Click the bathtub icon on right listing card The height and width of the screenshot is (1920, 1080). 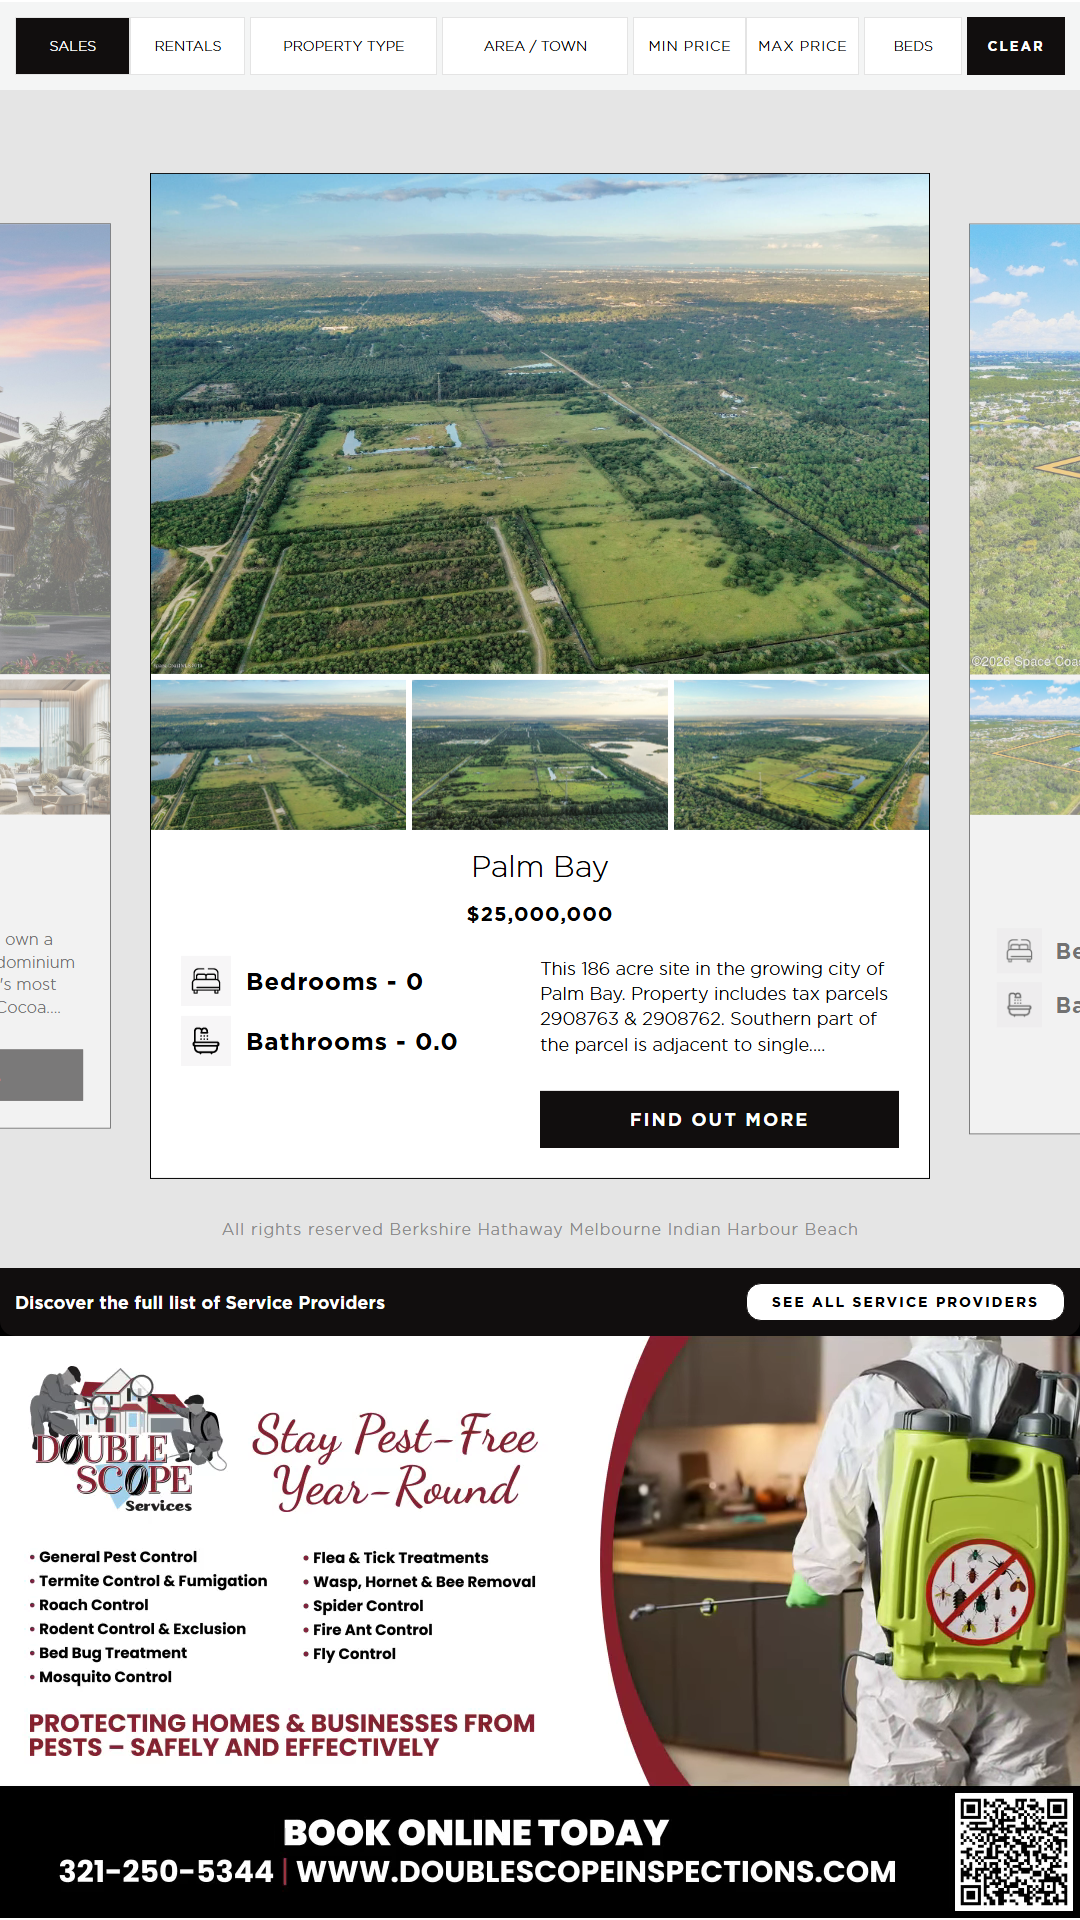click(x=1019, y=1004)
